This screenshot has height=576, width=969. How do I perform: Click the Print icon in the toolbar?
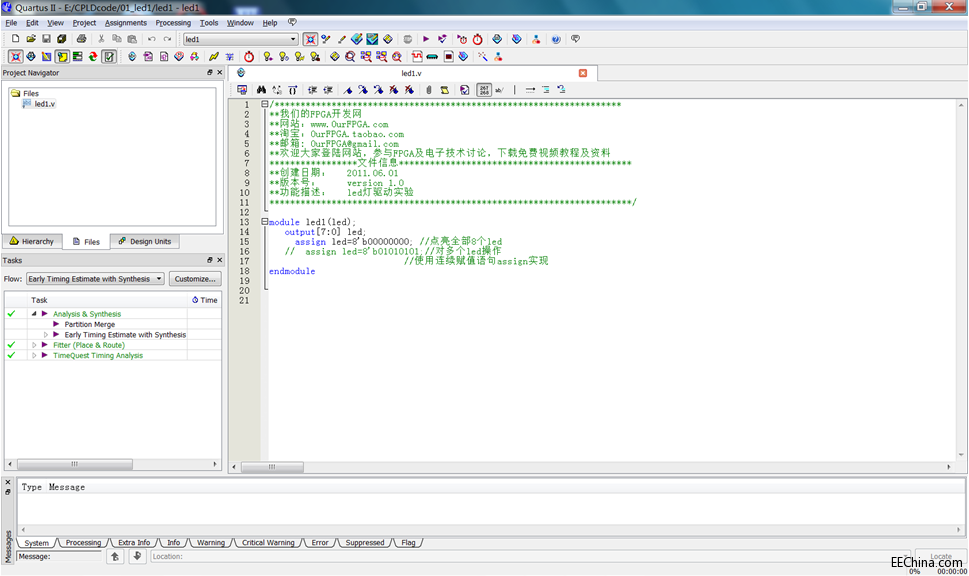[x=81, y=39]
